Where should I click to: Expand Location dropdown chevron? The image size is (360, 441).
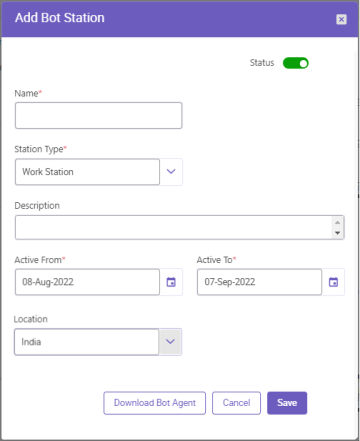[x=170, y=342]
